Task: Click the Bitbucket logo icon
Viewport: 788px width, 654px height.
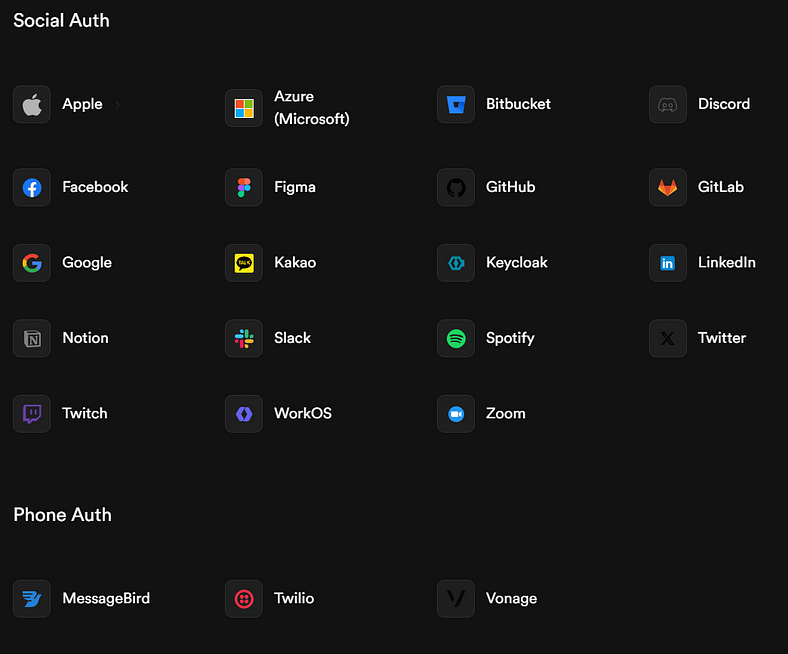Action: pyautogui.click(x=456, y=105)
